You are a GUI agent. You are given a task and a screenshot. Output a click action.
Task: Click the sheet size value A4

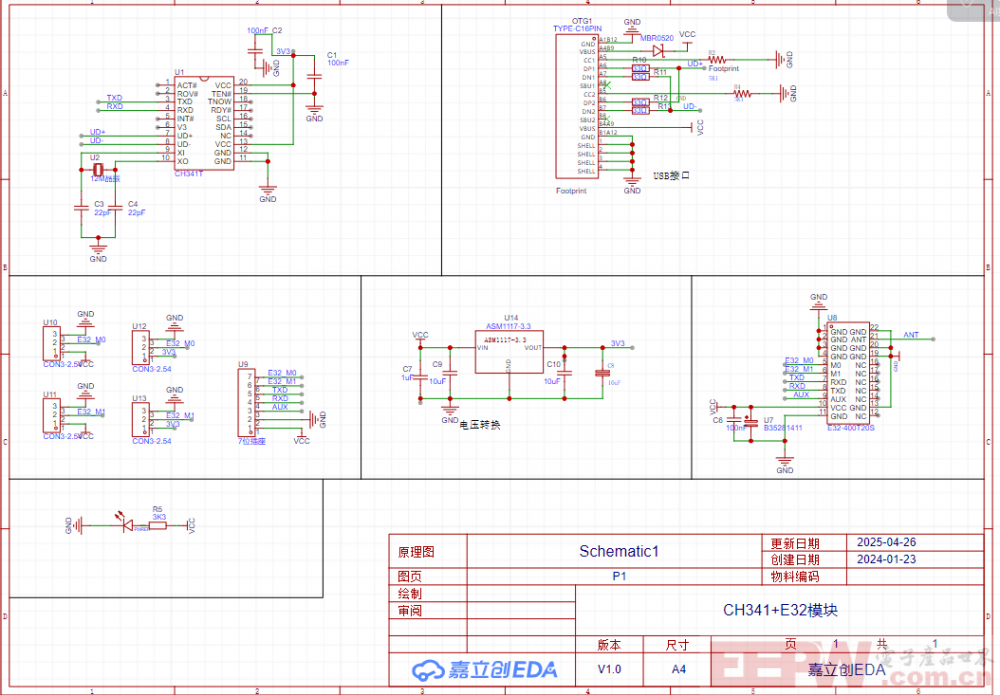click(678, 669)
